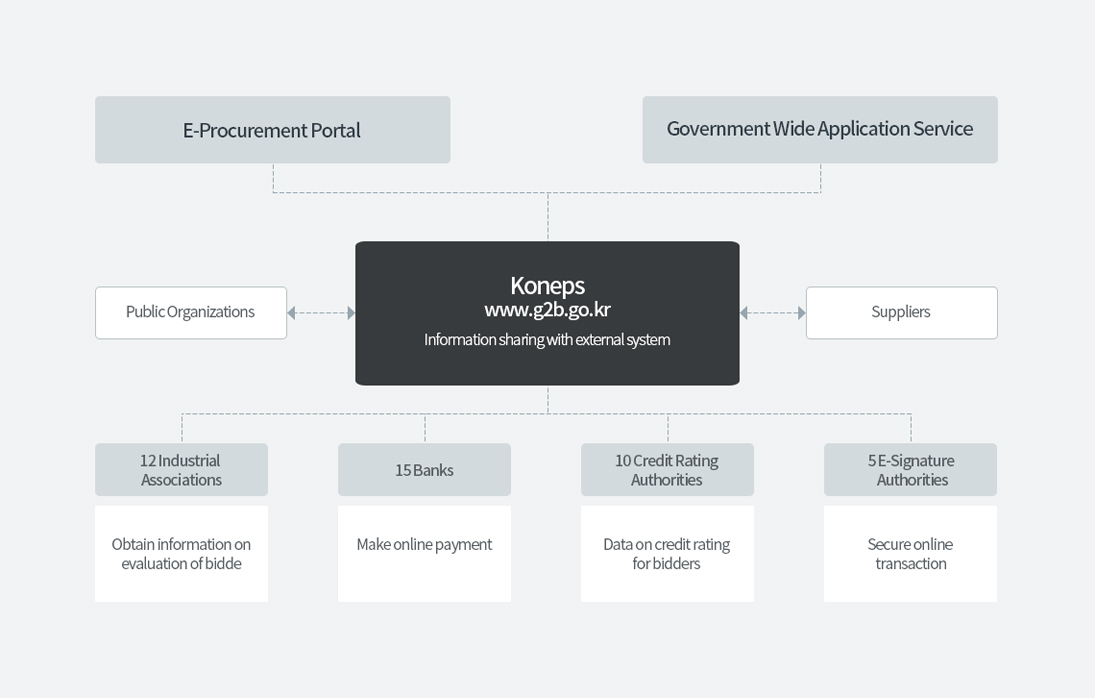Screen dimensions: 1095x698
Task: Click 'Make online payment' text
Action: (x=425, y=544)
